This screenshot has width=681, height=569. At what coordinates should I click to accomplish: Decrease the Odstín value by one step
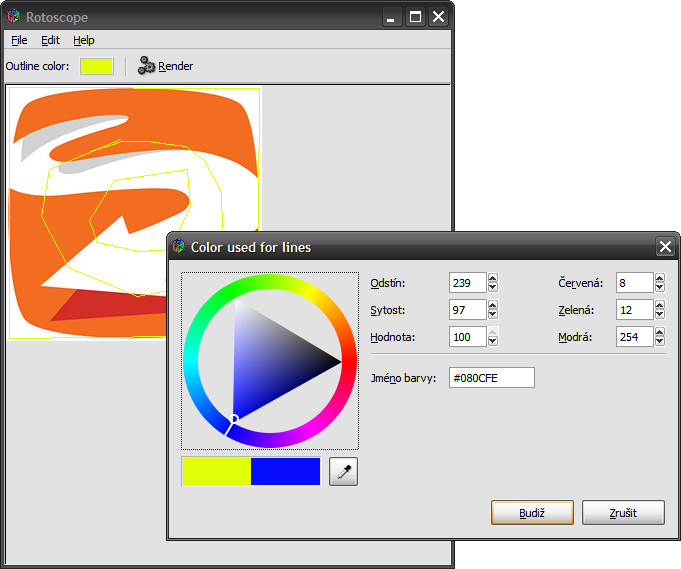point(493,287)
